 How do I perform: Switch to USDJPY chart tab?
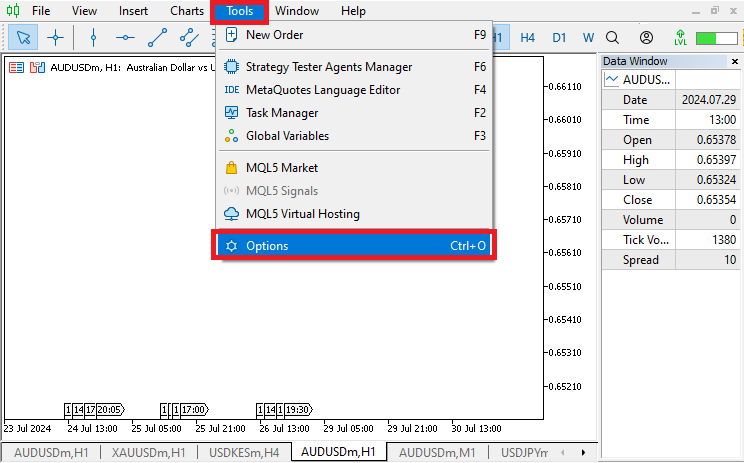pos(524,453)
